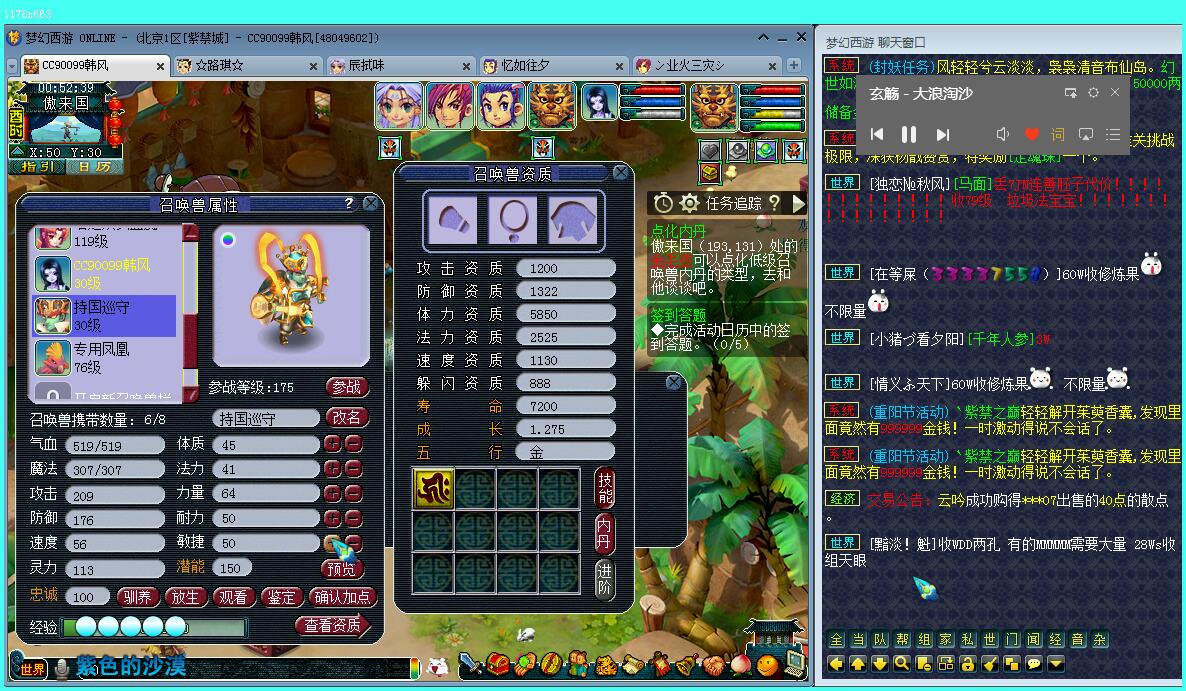1186x691 pixels.
Task: Expand the 任务追踪 panel arrow
Action: [x=799, y=203]
